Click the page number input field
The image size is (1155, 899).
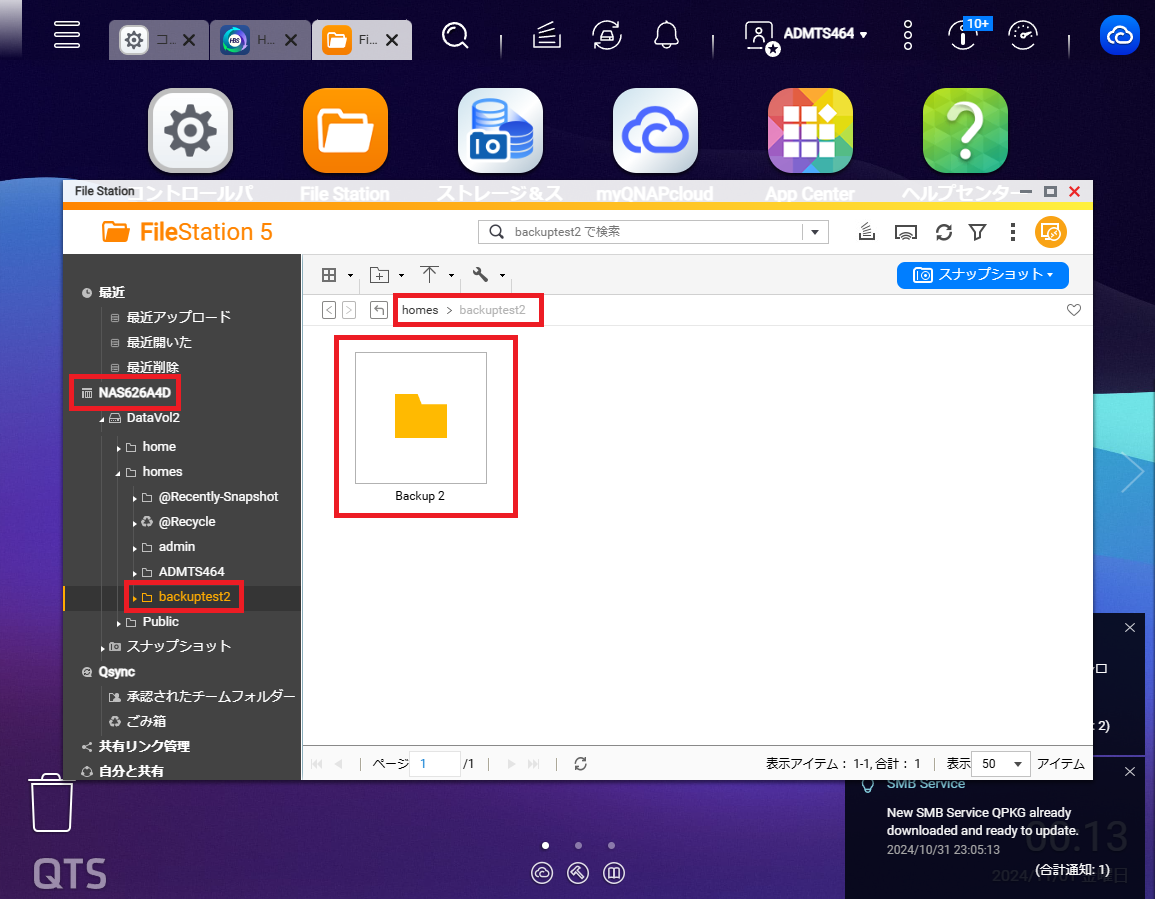(435, 764)
